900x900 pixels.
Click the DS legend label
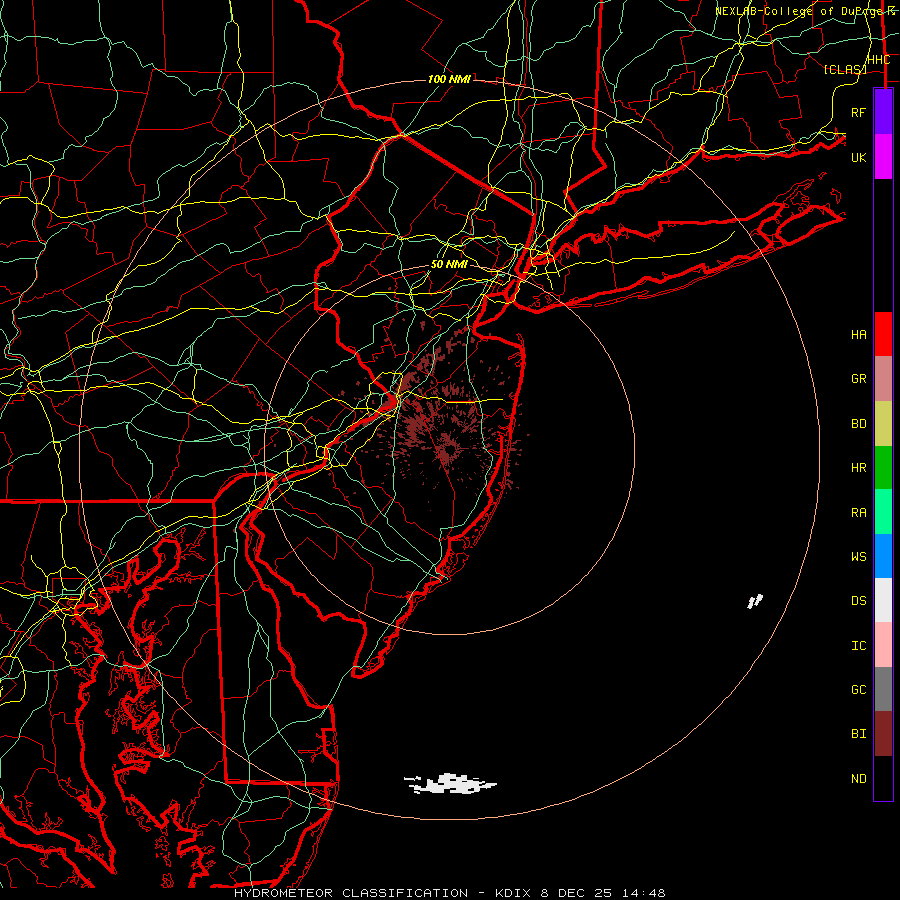858,601
